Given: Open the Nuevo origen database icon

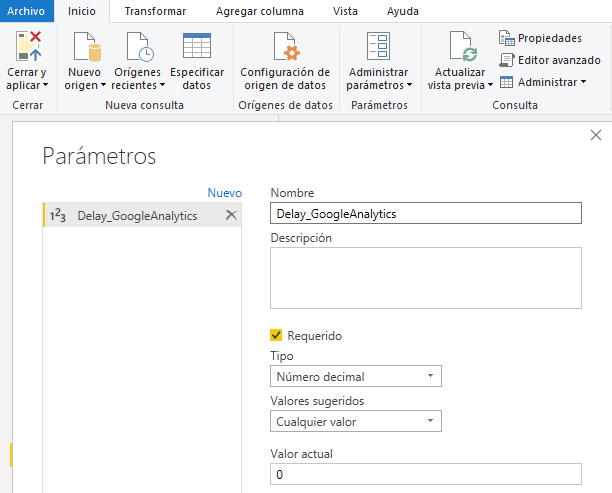Looking at the screenshot, I should (85, 47).
